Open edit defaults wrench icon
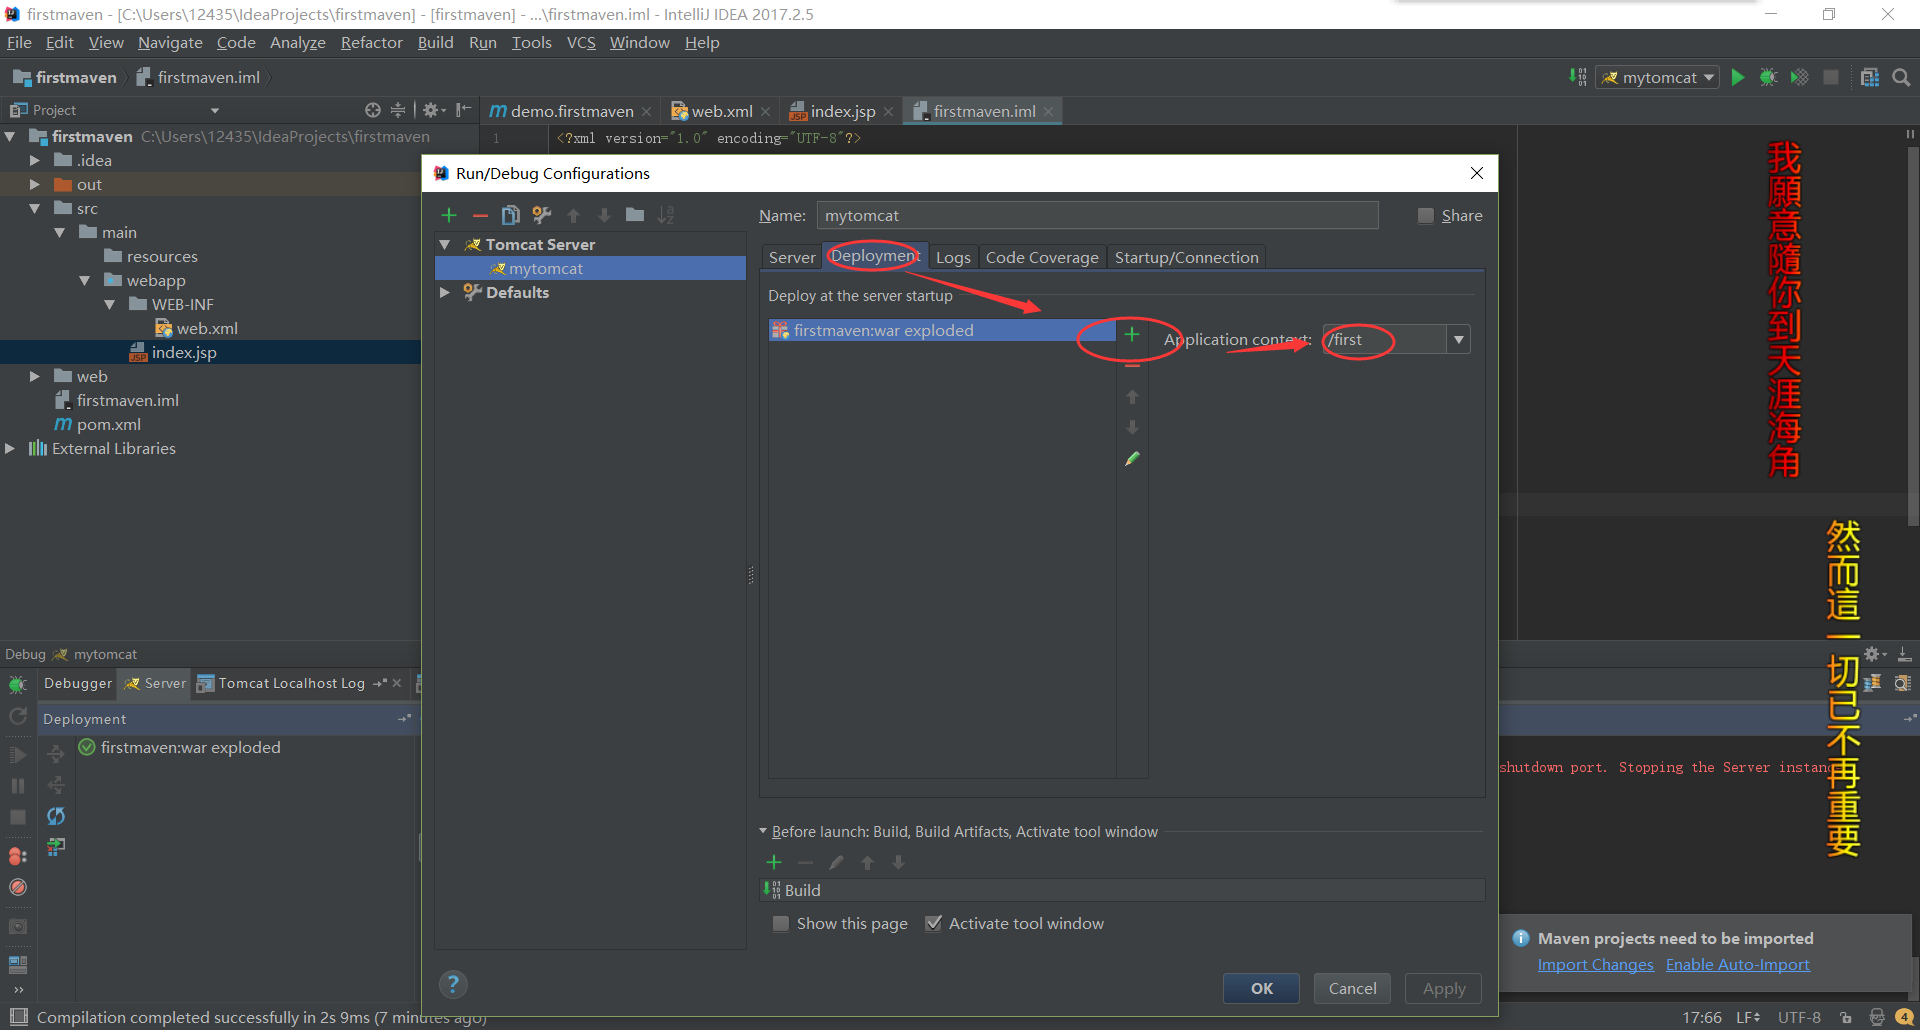Viewport: 1920px width, 1030px height. coord(542,215)
